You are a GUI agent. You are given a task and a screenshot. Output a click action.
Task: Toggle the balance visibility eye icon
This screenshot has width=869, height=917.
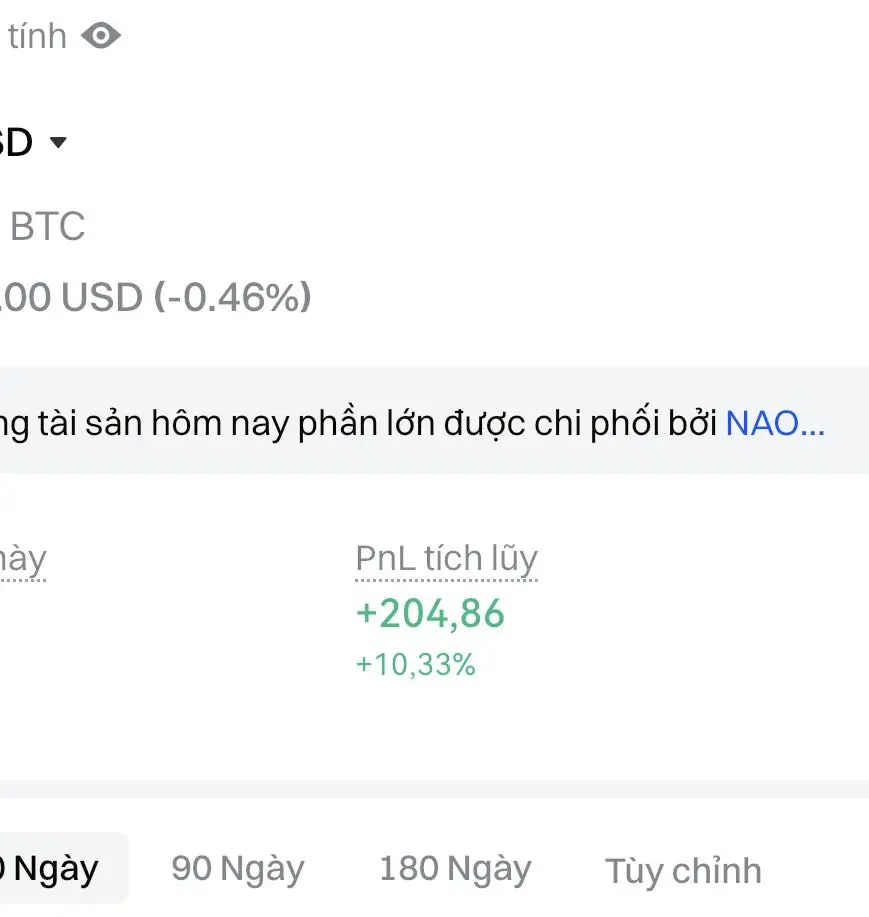click(100, 37)
